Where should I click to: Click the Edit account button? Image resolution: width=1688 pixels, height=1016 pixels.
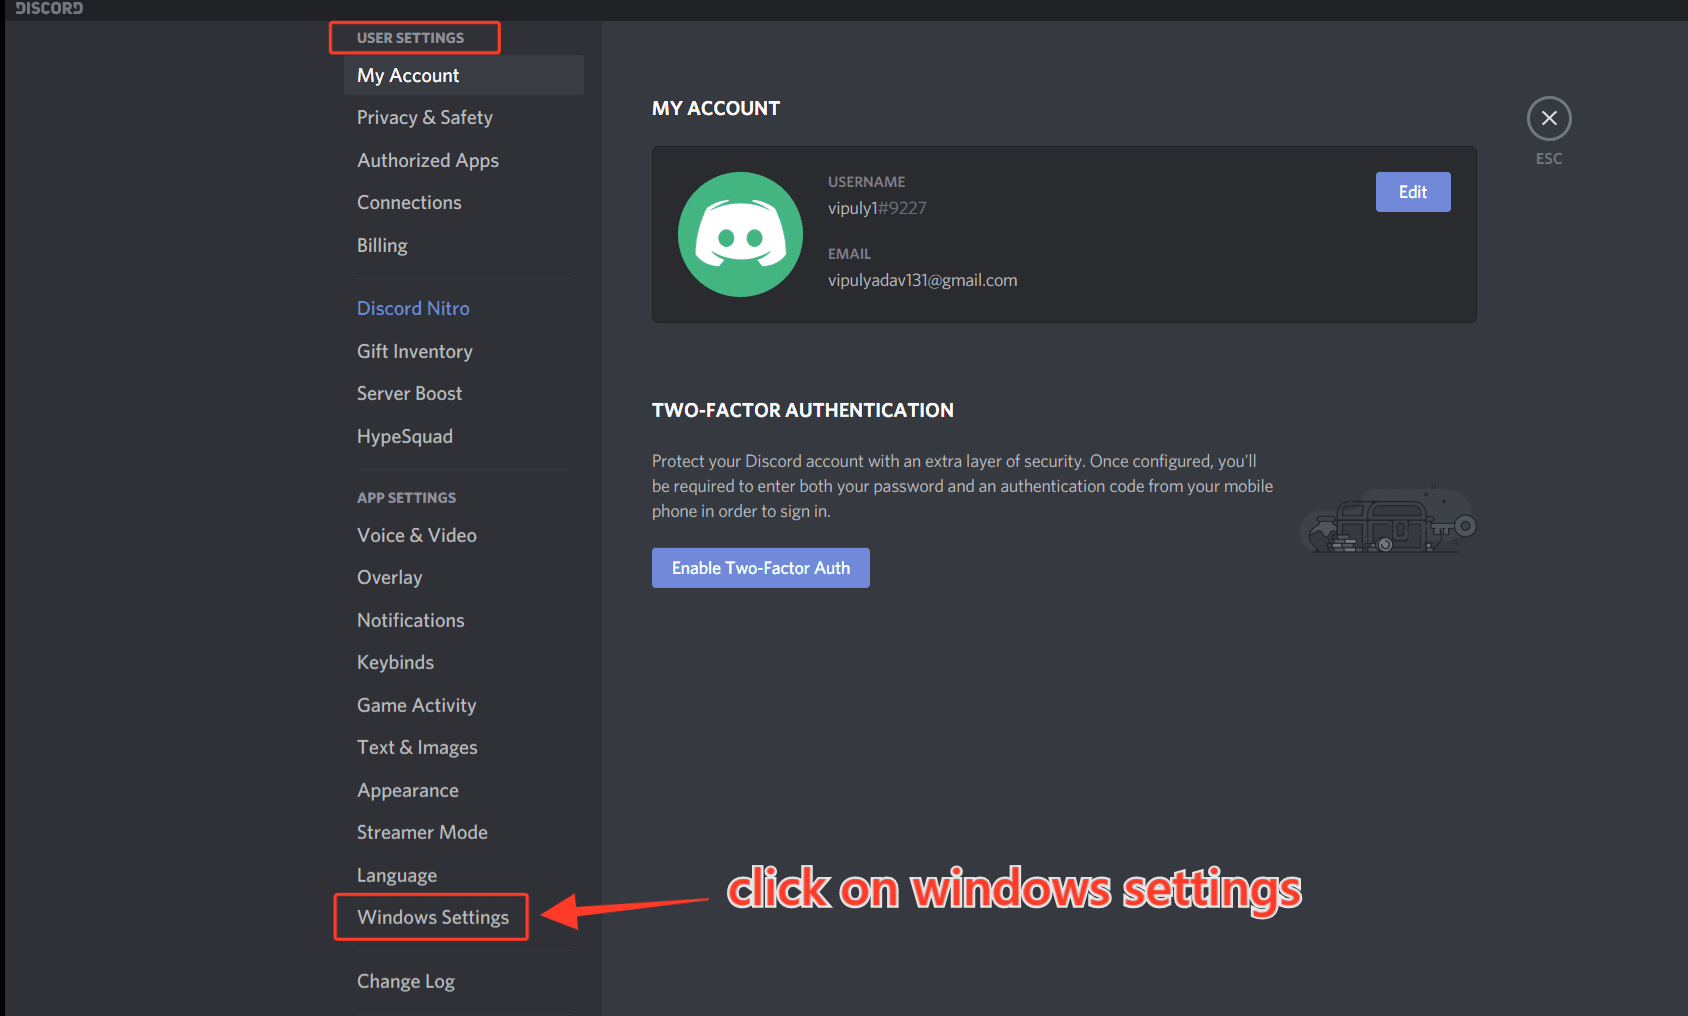1413,192
